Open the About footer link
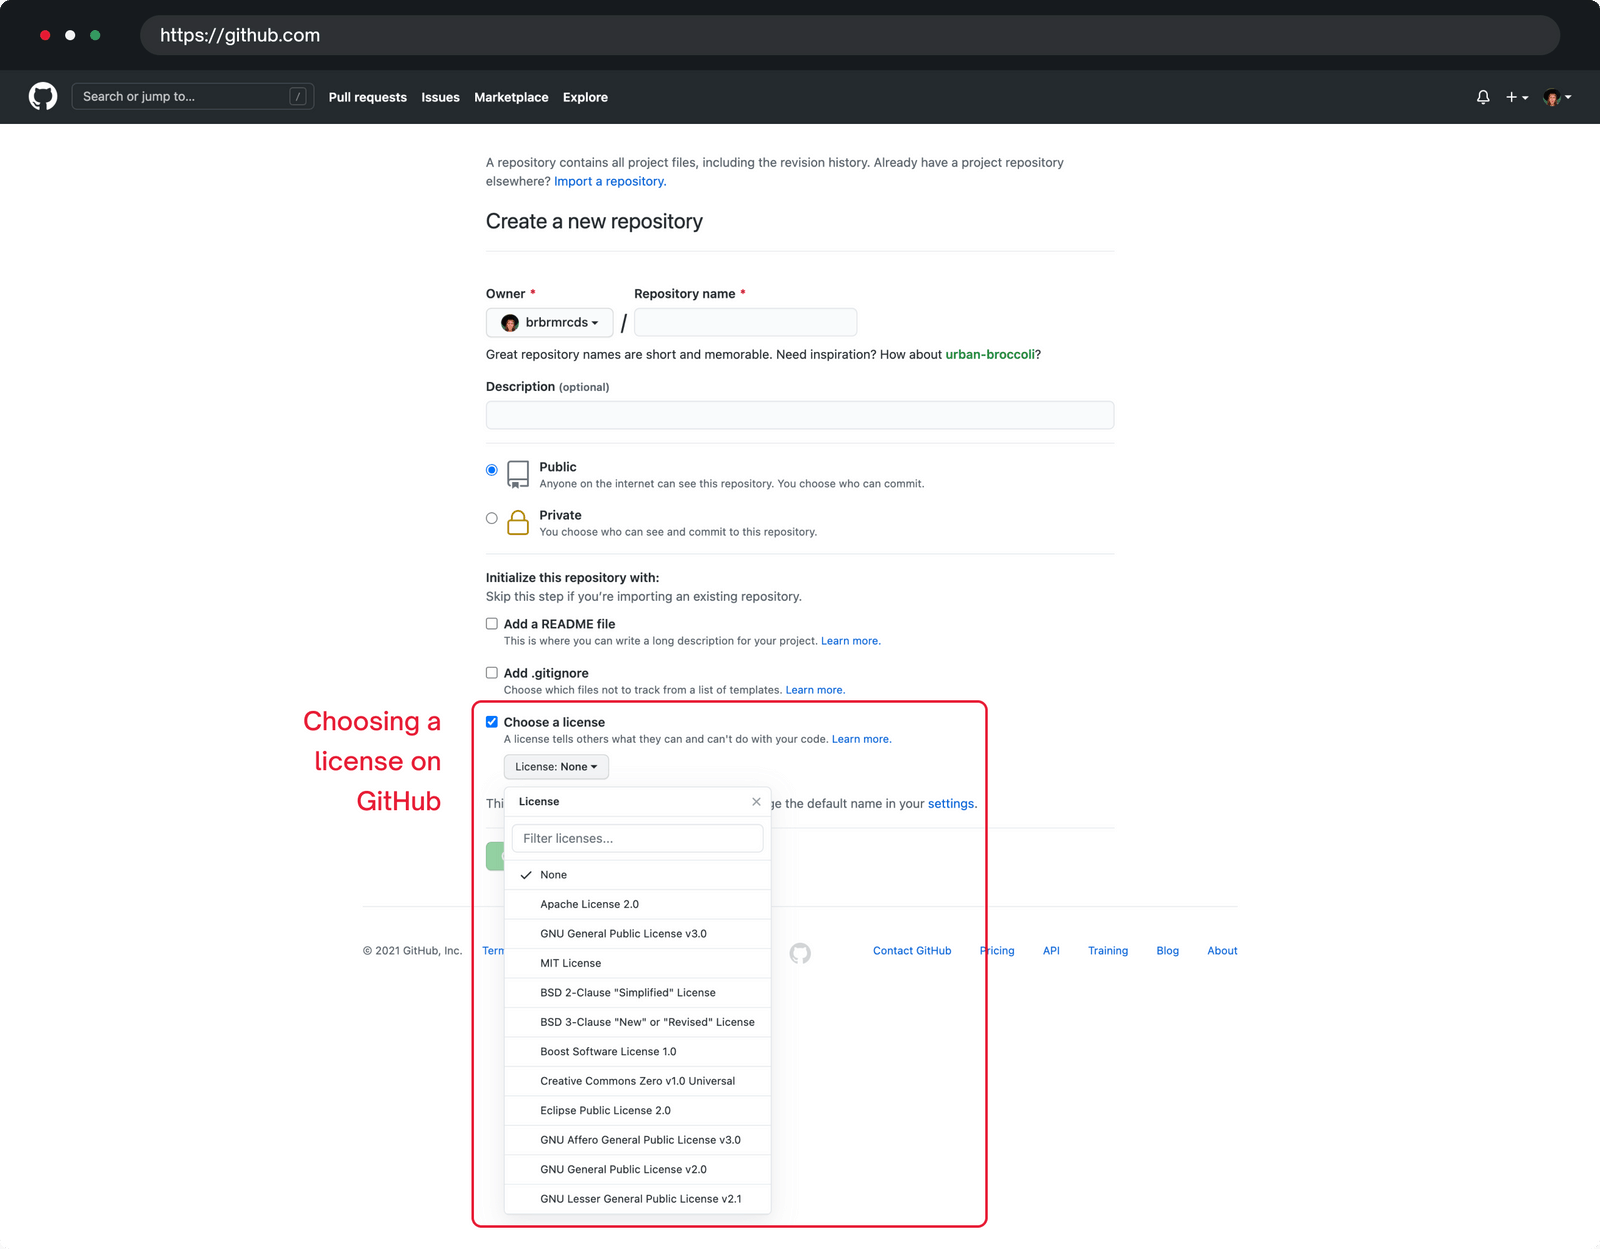This screenshot has height=1249, width=1600. tap(1222, 951)
